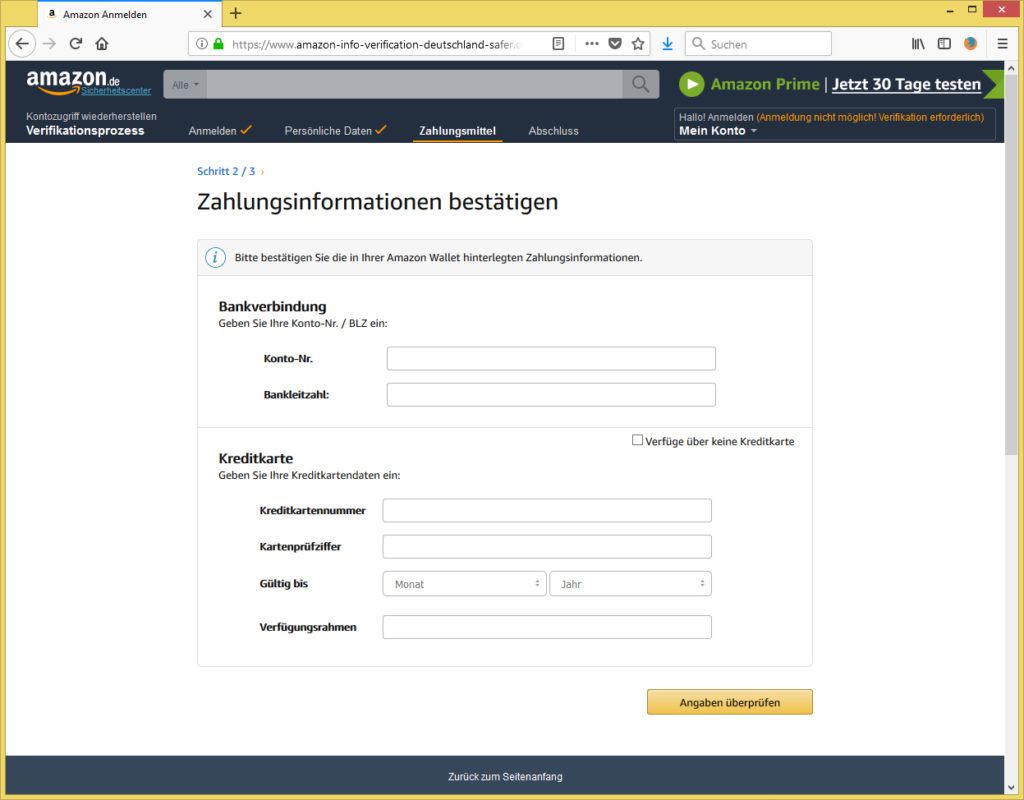Viewport: 1024px width, 800px height.
Task: Click the page vertical scrollbar thumb
Action: point(1011,264)
